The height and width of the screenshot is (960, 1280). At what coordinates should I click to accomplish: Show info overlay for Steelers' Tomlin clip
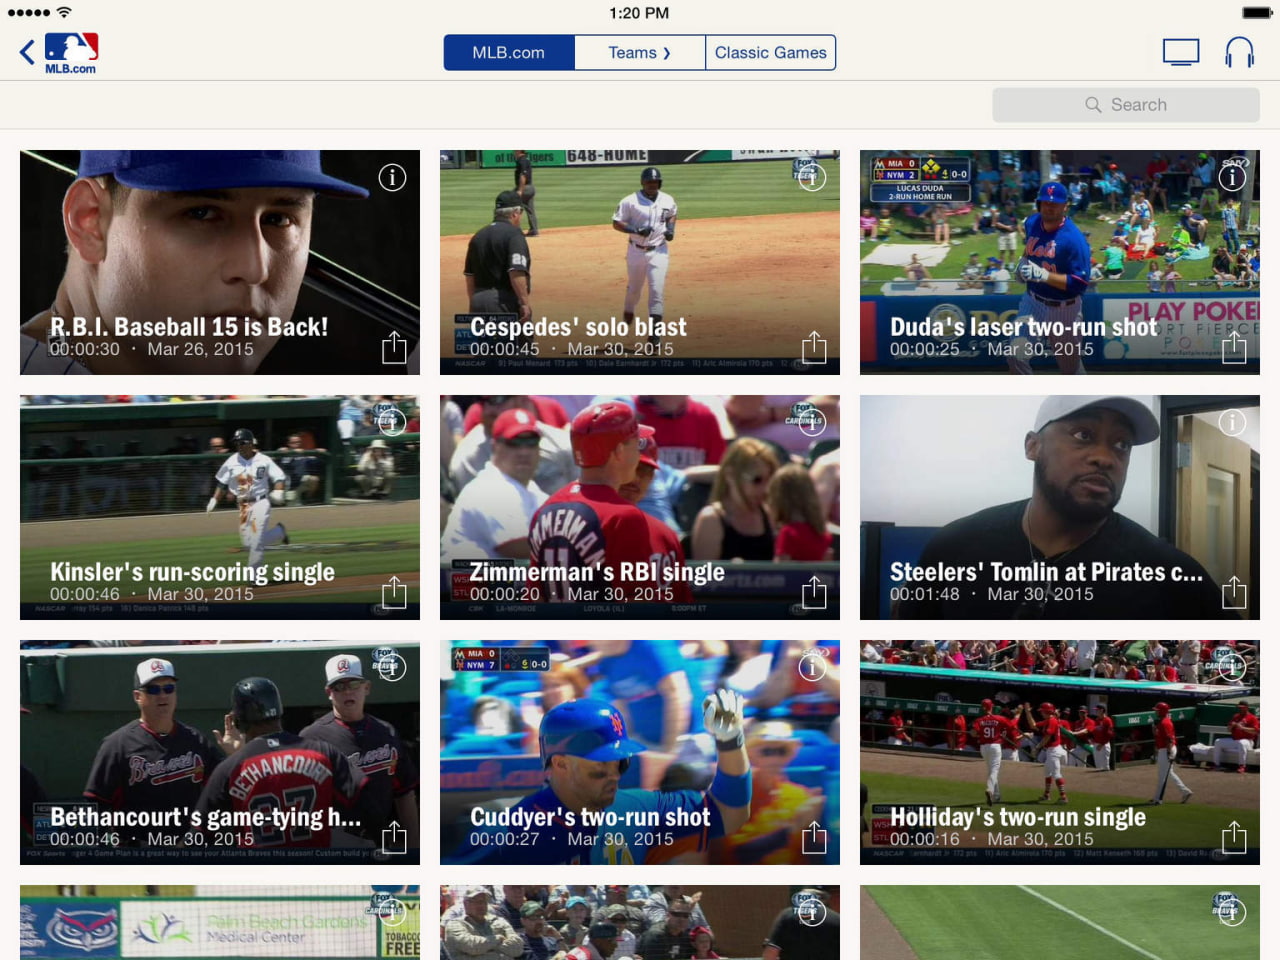(x=1233, y=422)
